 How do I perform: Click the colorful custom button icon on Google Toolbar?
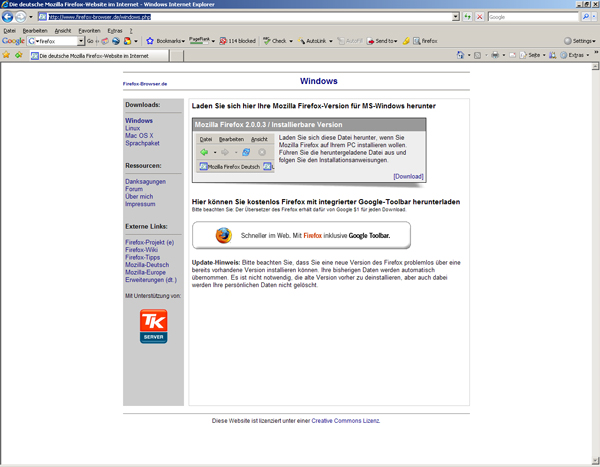pyautogui.click(x=127, y=41)
